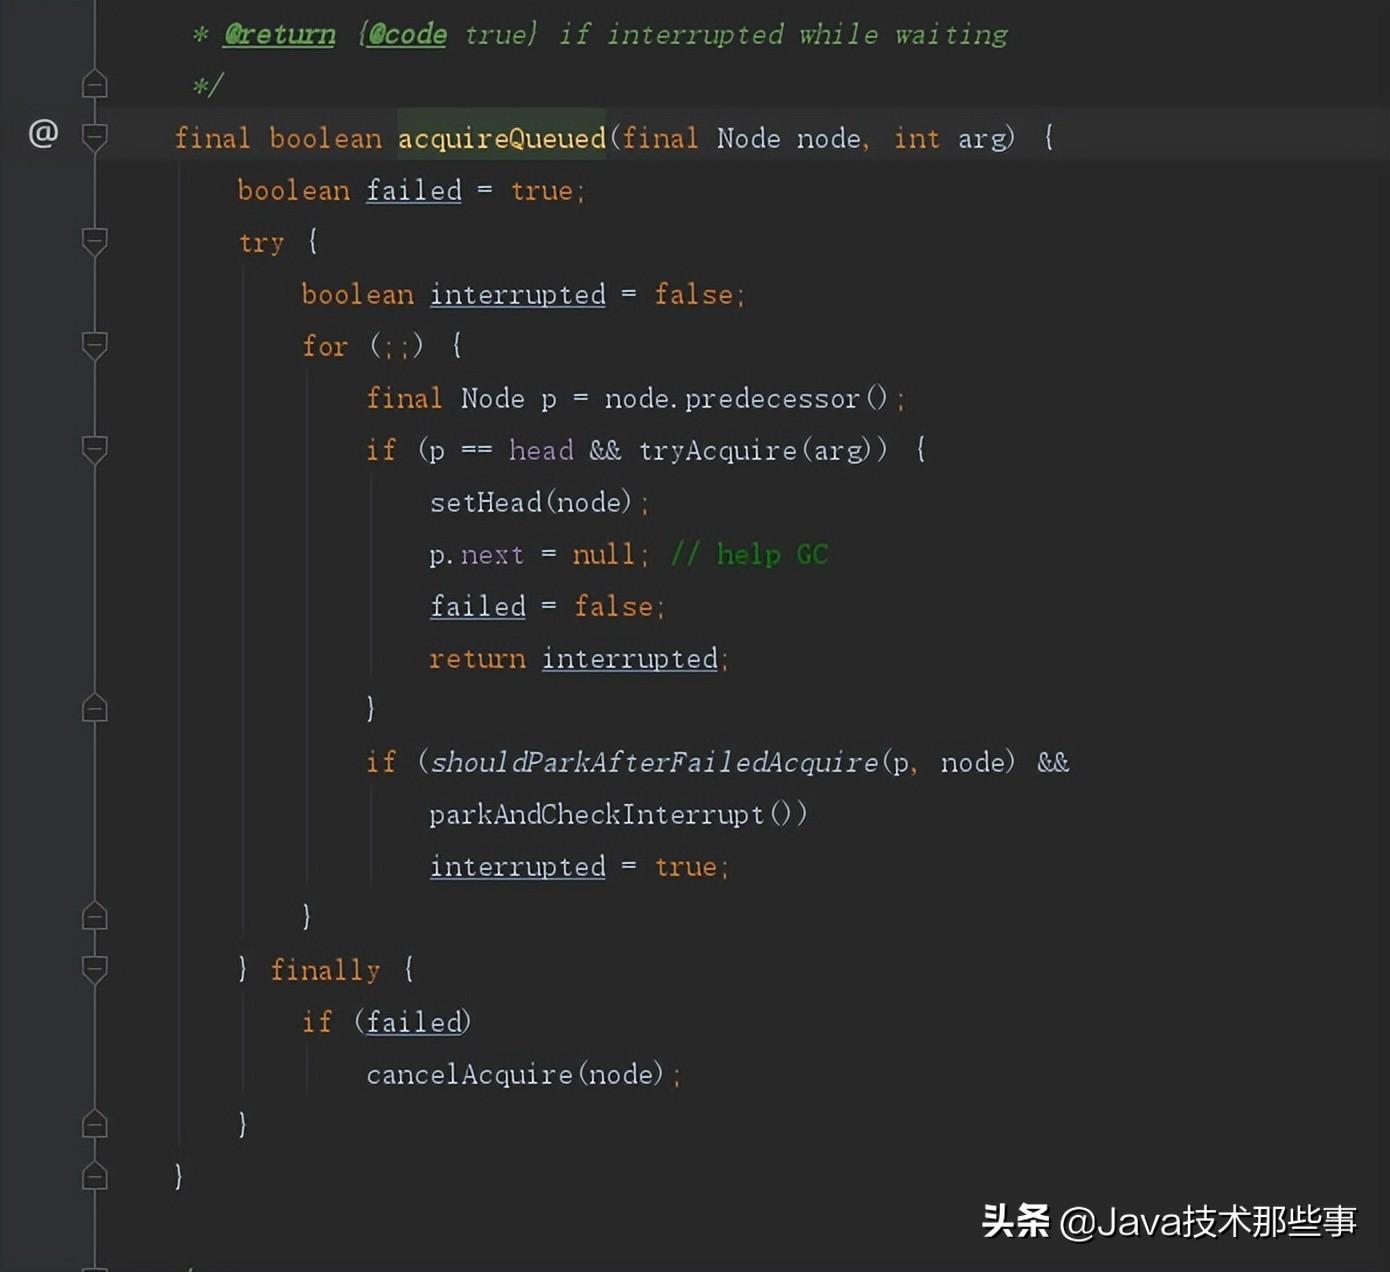The height and width of the screenshot is (1272, 1390).
Task: Click interrupted in the boolean interrupted = false line
Action: pos(518,294)
